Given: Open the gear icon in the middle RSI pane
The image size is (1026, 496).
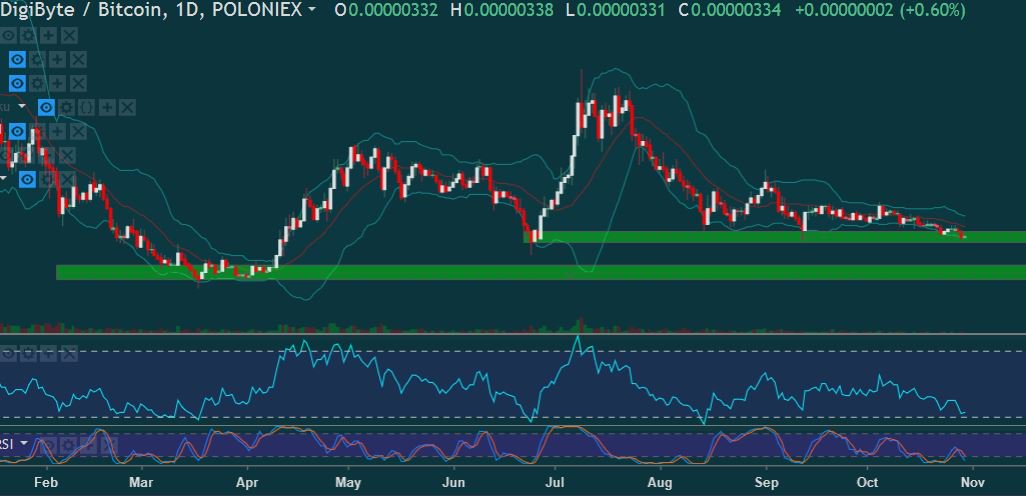Looking at the screenshot, I should point(28,353).
